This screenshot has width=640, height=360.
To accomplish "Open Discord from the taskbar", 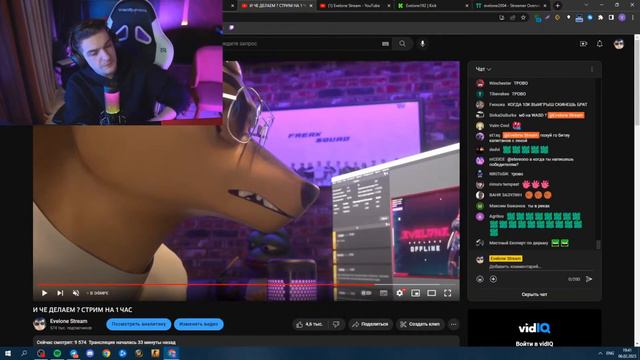I will coord(90,353).
